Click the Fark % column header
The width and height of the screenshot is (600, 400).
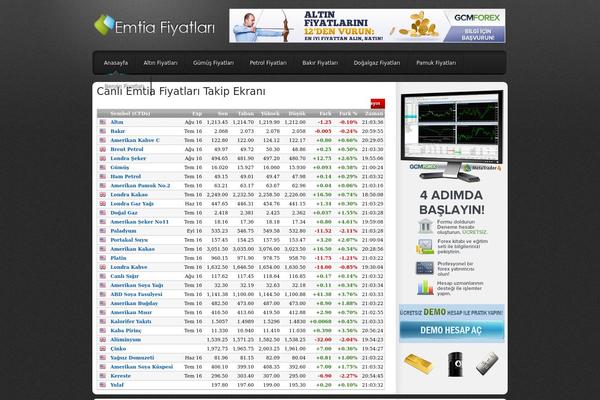click(348, 114)
